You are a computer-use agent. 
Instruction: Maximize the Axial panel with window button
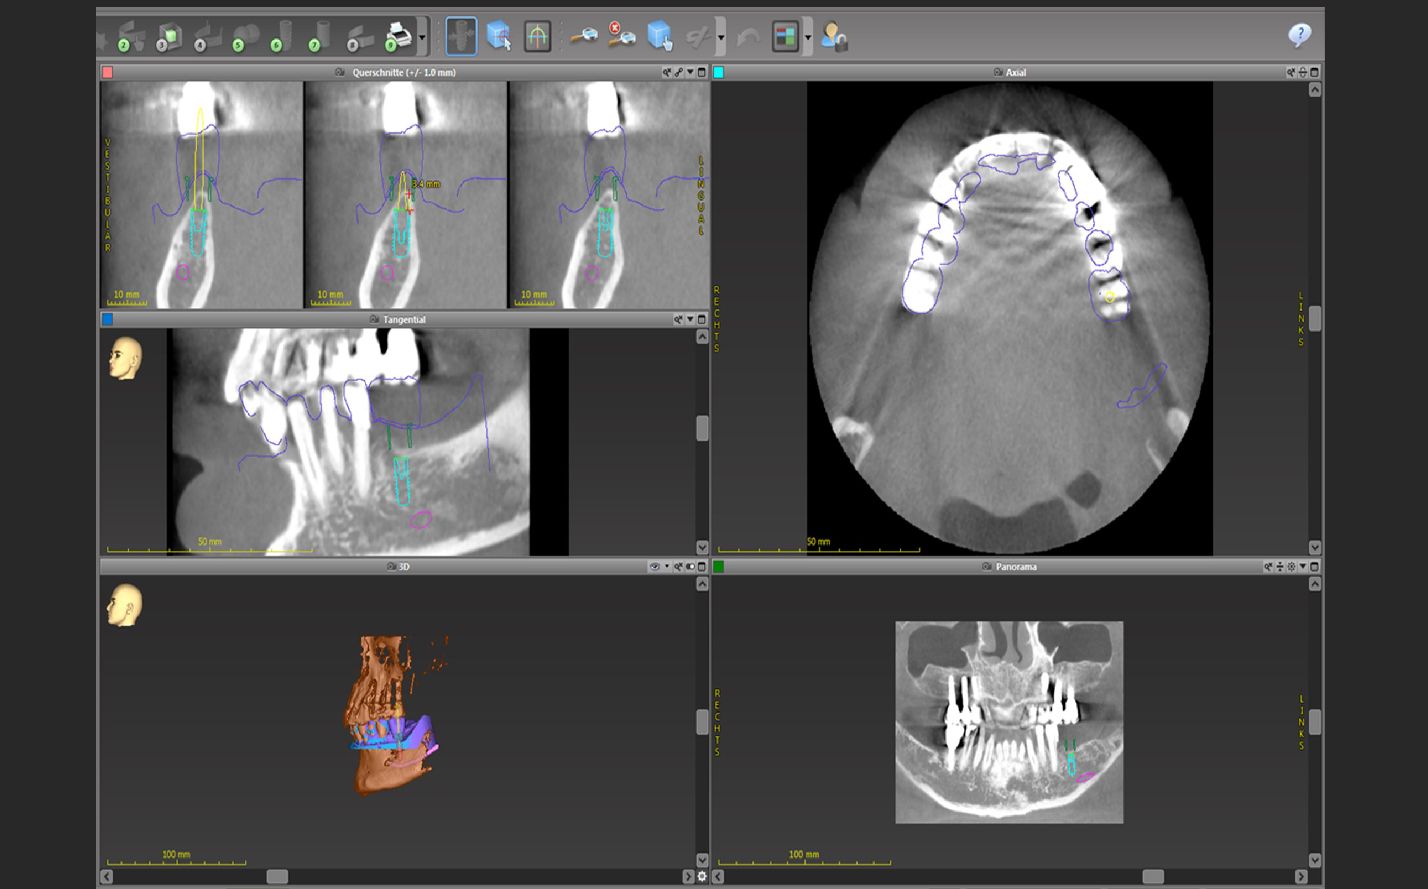click(x=1314, y=72)
